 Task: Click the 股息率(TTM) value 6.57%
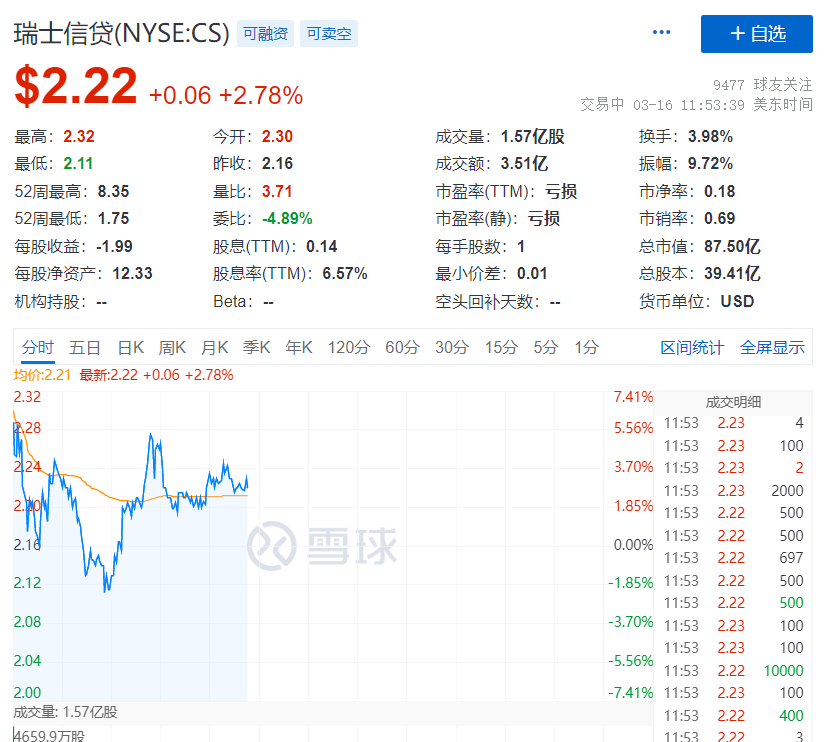[x=345, y=273]
